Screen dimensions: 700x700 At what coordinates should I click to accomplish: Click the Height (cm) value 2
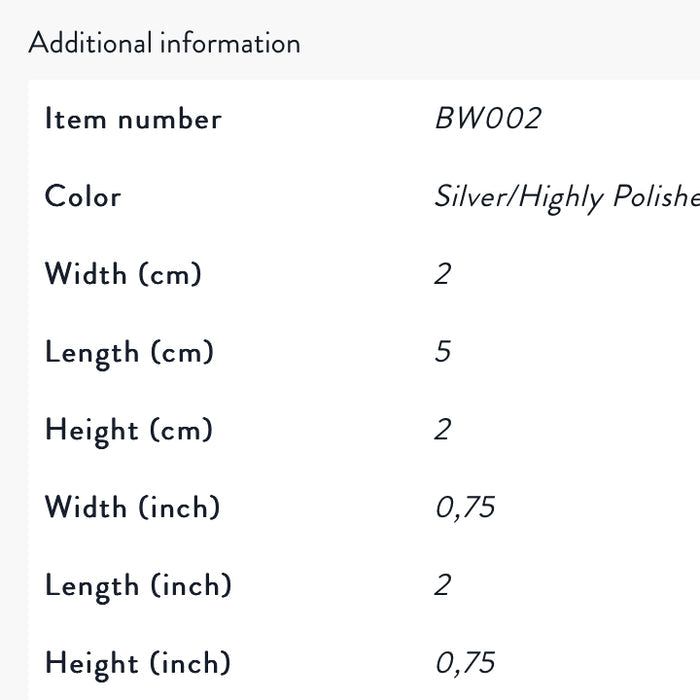[x=442, y=429]
